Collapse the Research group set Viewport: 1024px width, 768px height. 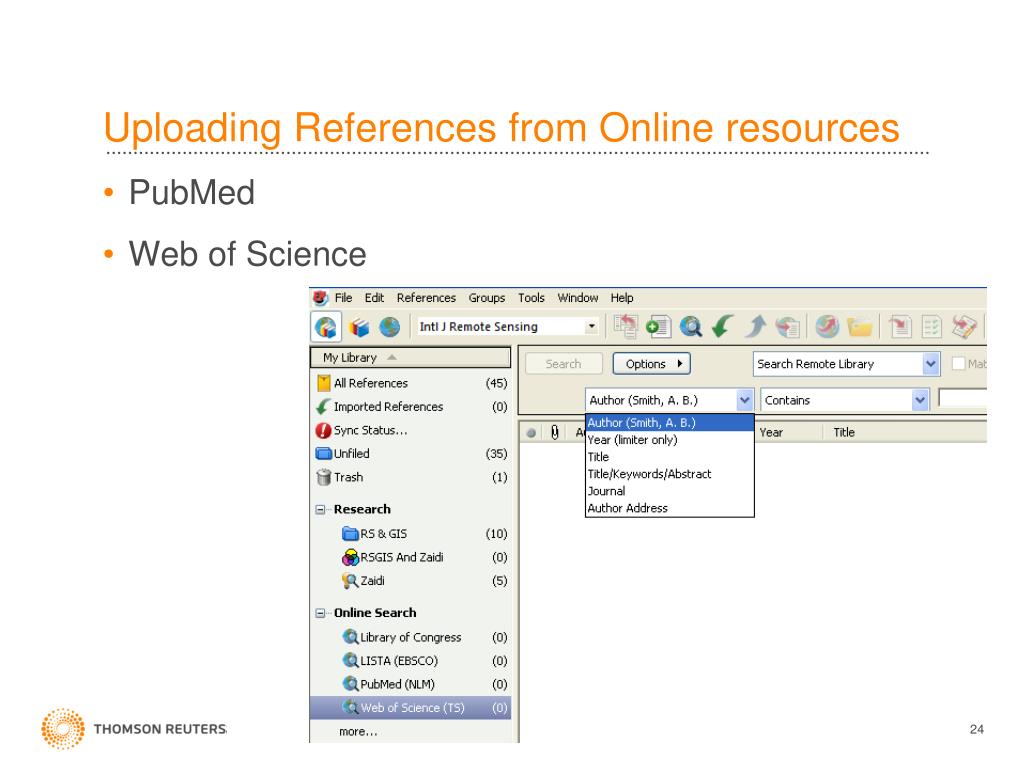click(x=320, y=509)
